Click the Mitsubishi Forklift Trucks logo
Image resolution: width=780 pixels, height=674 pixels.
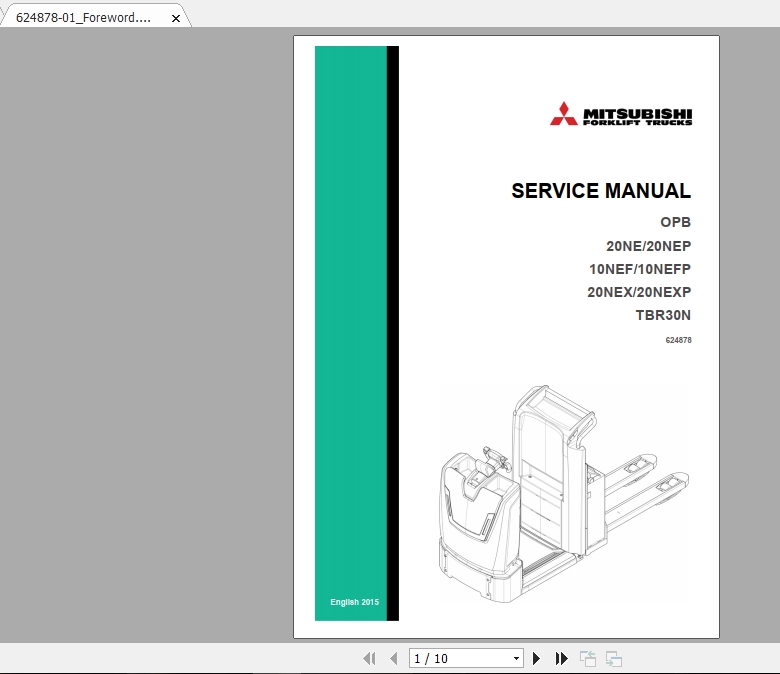coord(621,114)
